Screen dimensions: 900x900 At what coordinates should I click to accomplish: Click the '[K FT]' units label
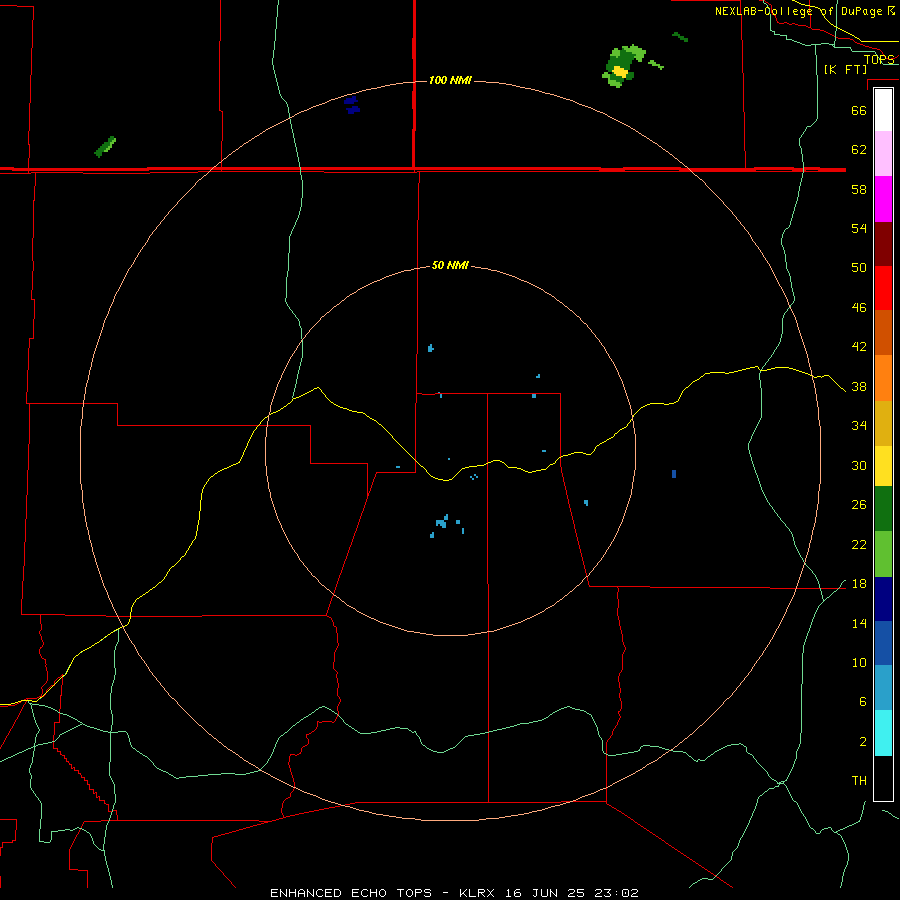pos(846,69)
